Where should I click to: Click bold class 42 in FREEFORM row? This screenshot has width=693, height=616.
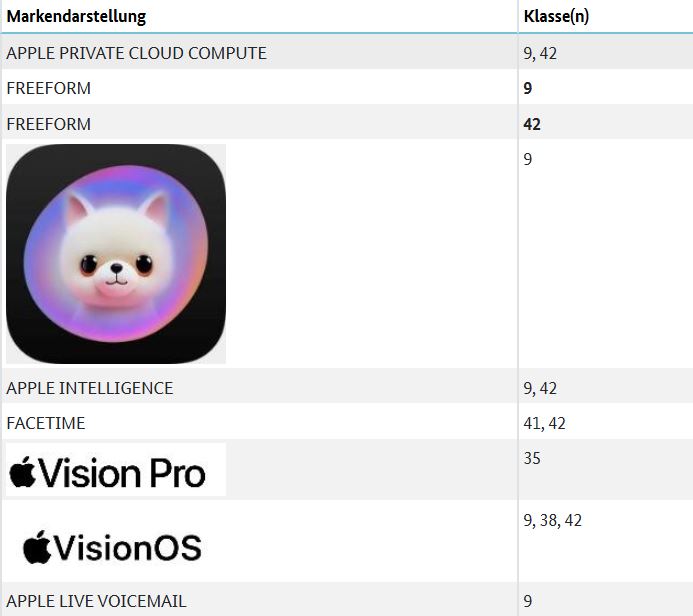point(532,124)
